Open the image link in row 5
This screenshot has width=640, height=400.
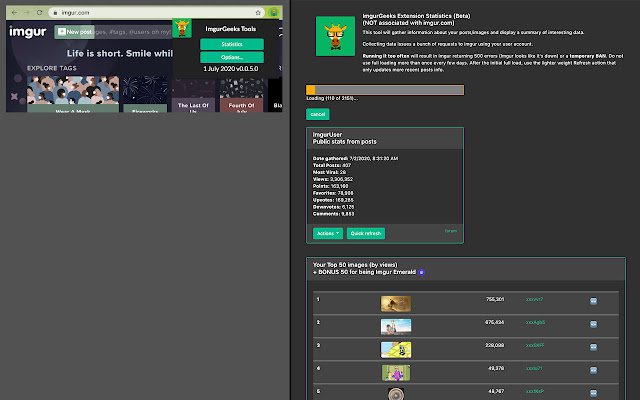535,391
